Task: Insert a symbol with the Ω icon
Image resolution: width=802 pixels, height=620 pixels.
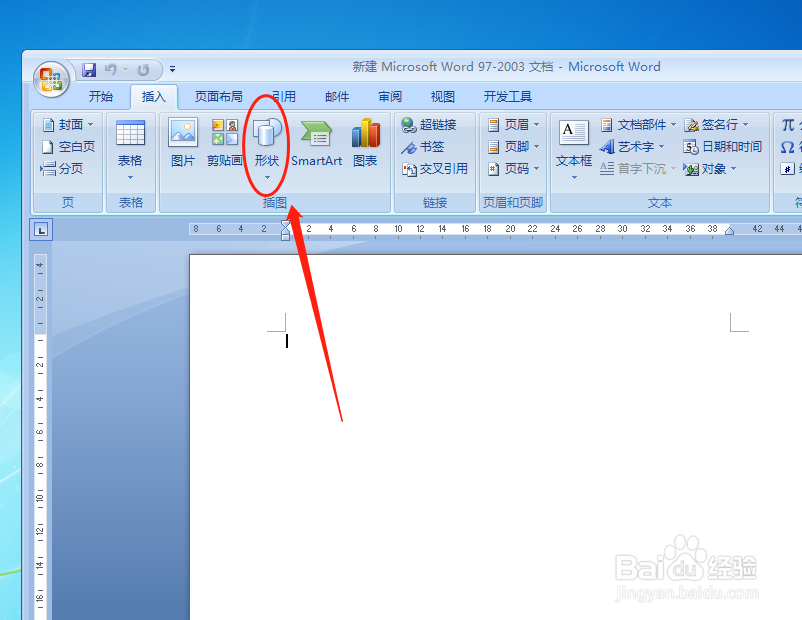Action: pyautogui.click(x=788, y=147)
